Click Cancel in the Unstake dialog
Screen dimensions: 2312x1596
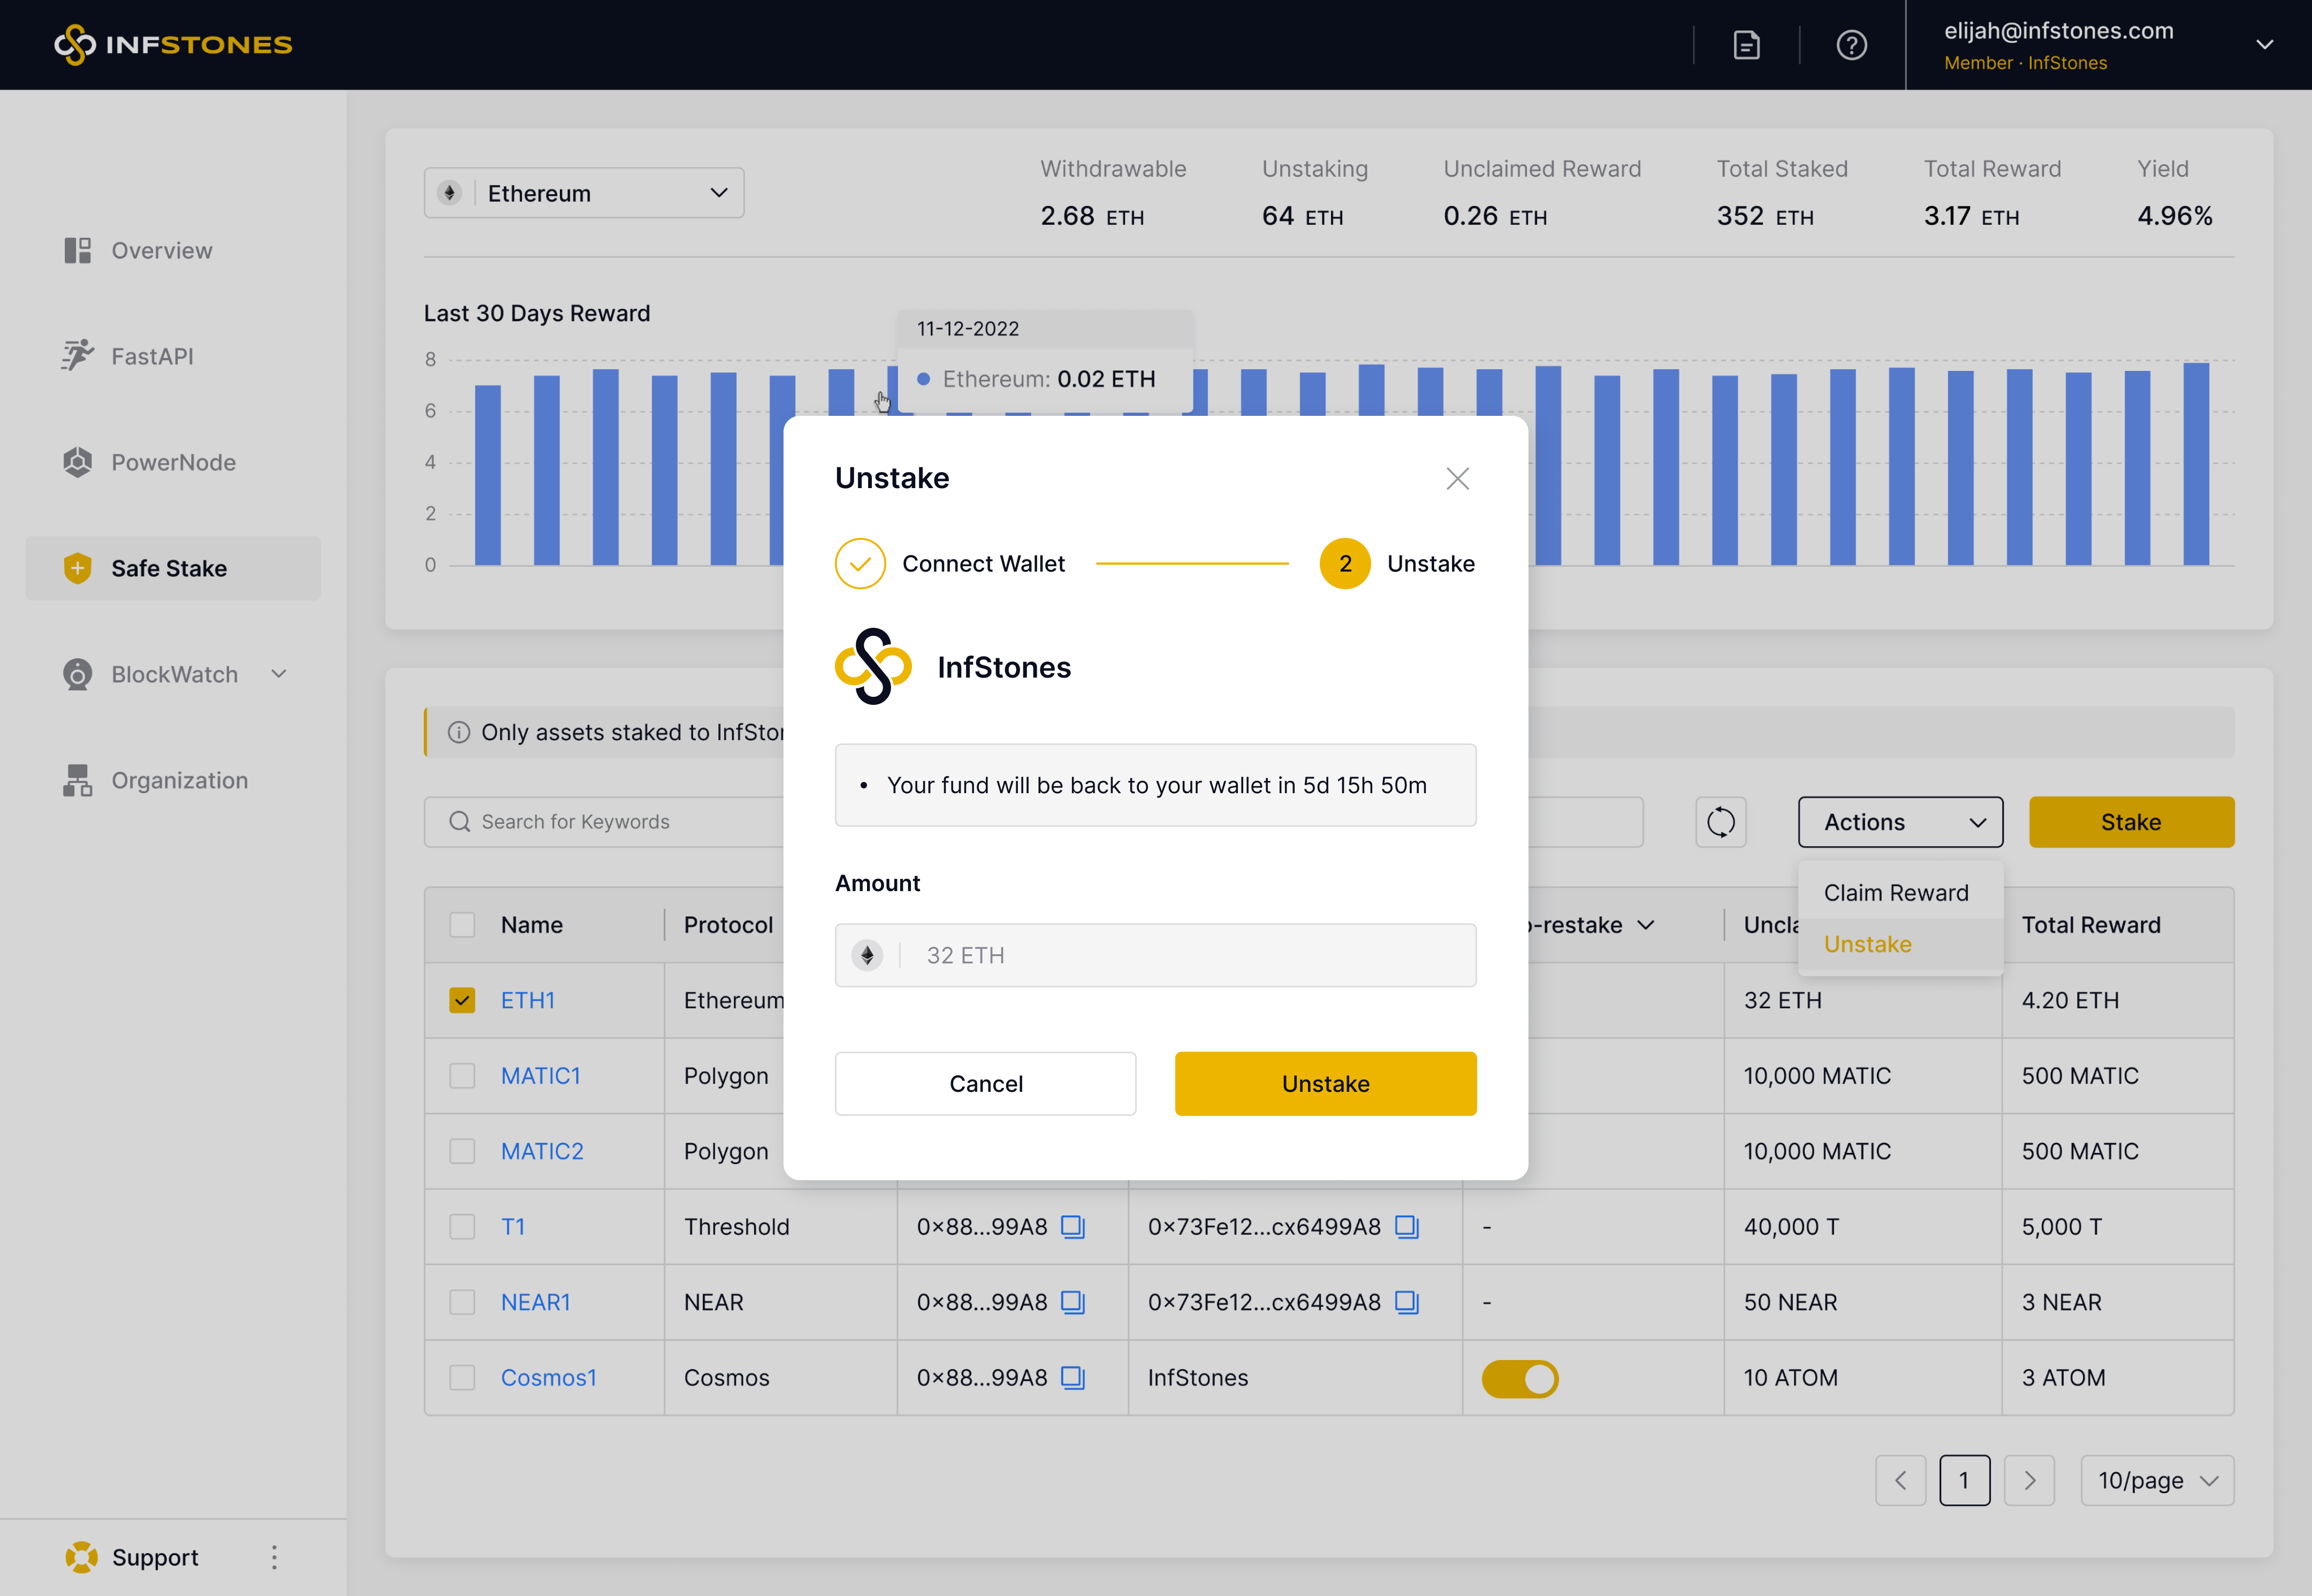(985, 1084)
